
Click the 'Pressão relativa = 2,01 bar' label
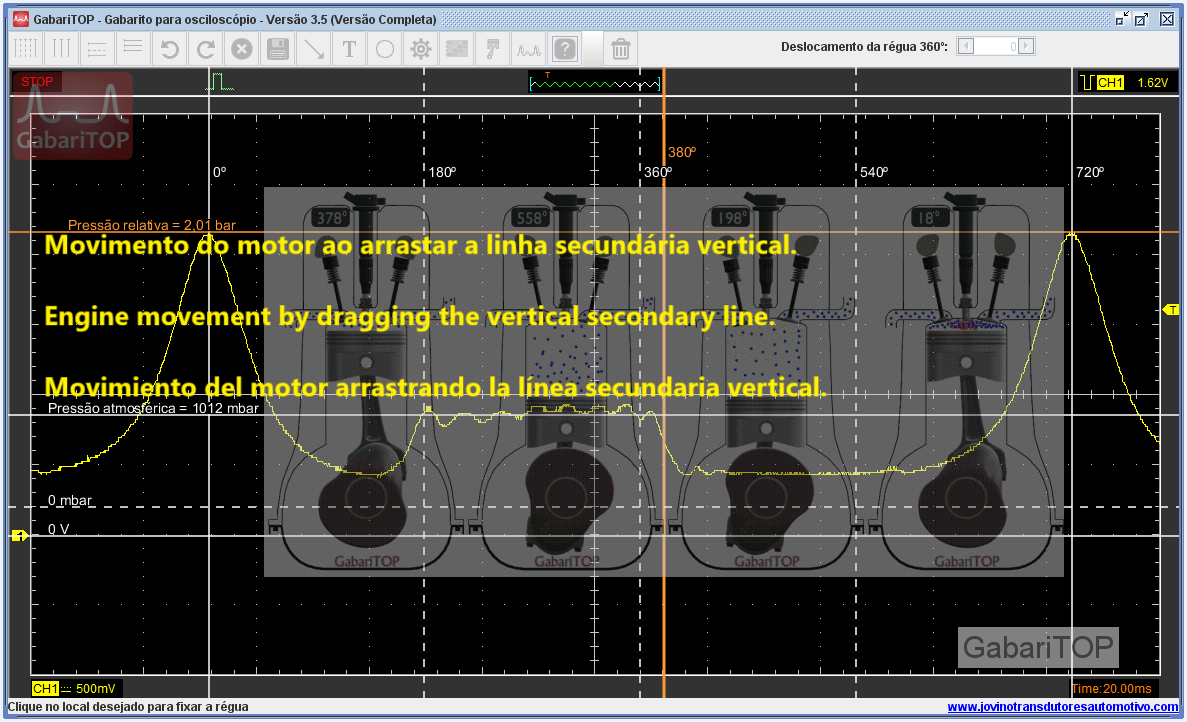151,225
